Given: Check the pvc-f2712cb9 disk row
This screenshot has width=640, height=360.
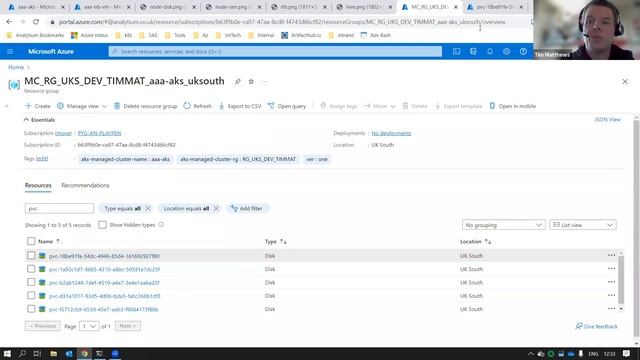Looking at the screenshot, I should 31,309.
